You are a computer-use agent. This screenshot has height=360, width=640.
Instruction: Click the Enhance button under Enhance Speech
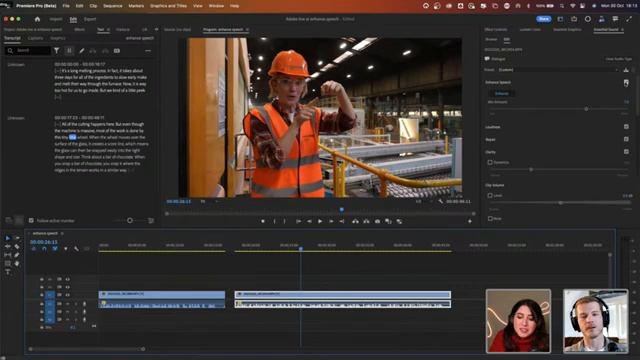click(502, 93)
